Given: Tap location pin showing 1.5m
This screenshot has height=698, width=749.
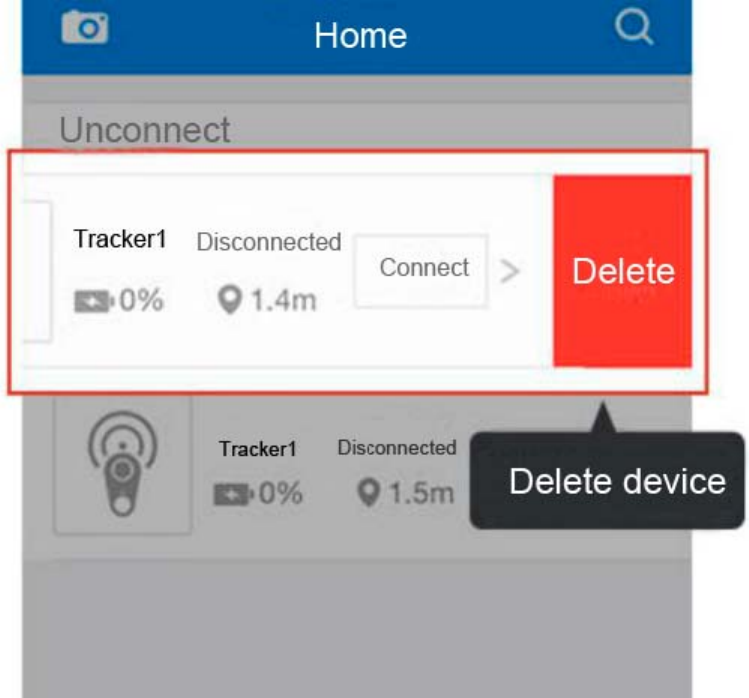Looking at the screenshot, I should point(369,493).
